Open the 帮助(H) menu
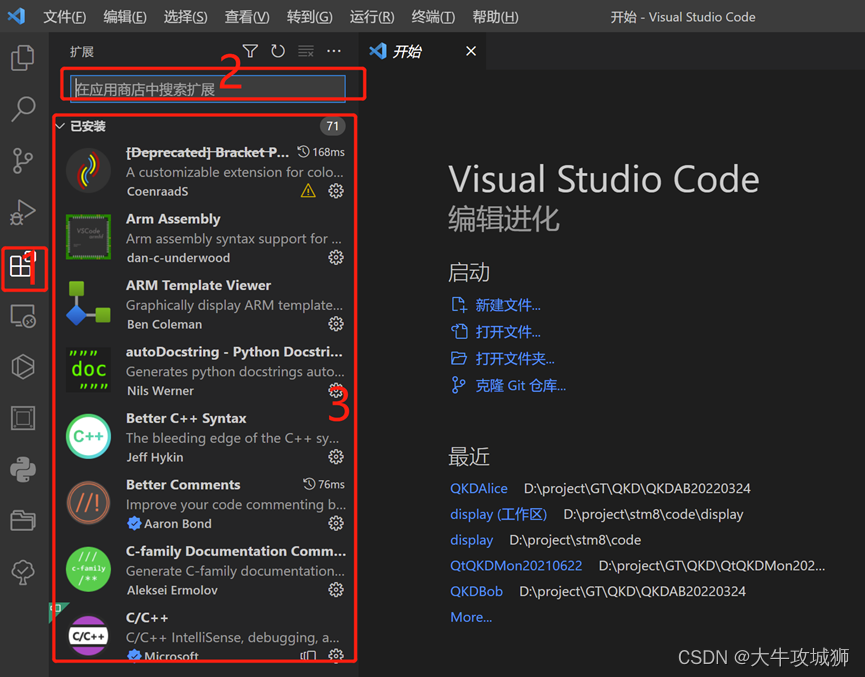865x677 pixels. pos(495,17)
